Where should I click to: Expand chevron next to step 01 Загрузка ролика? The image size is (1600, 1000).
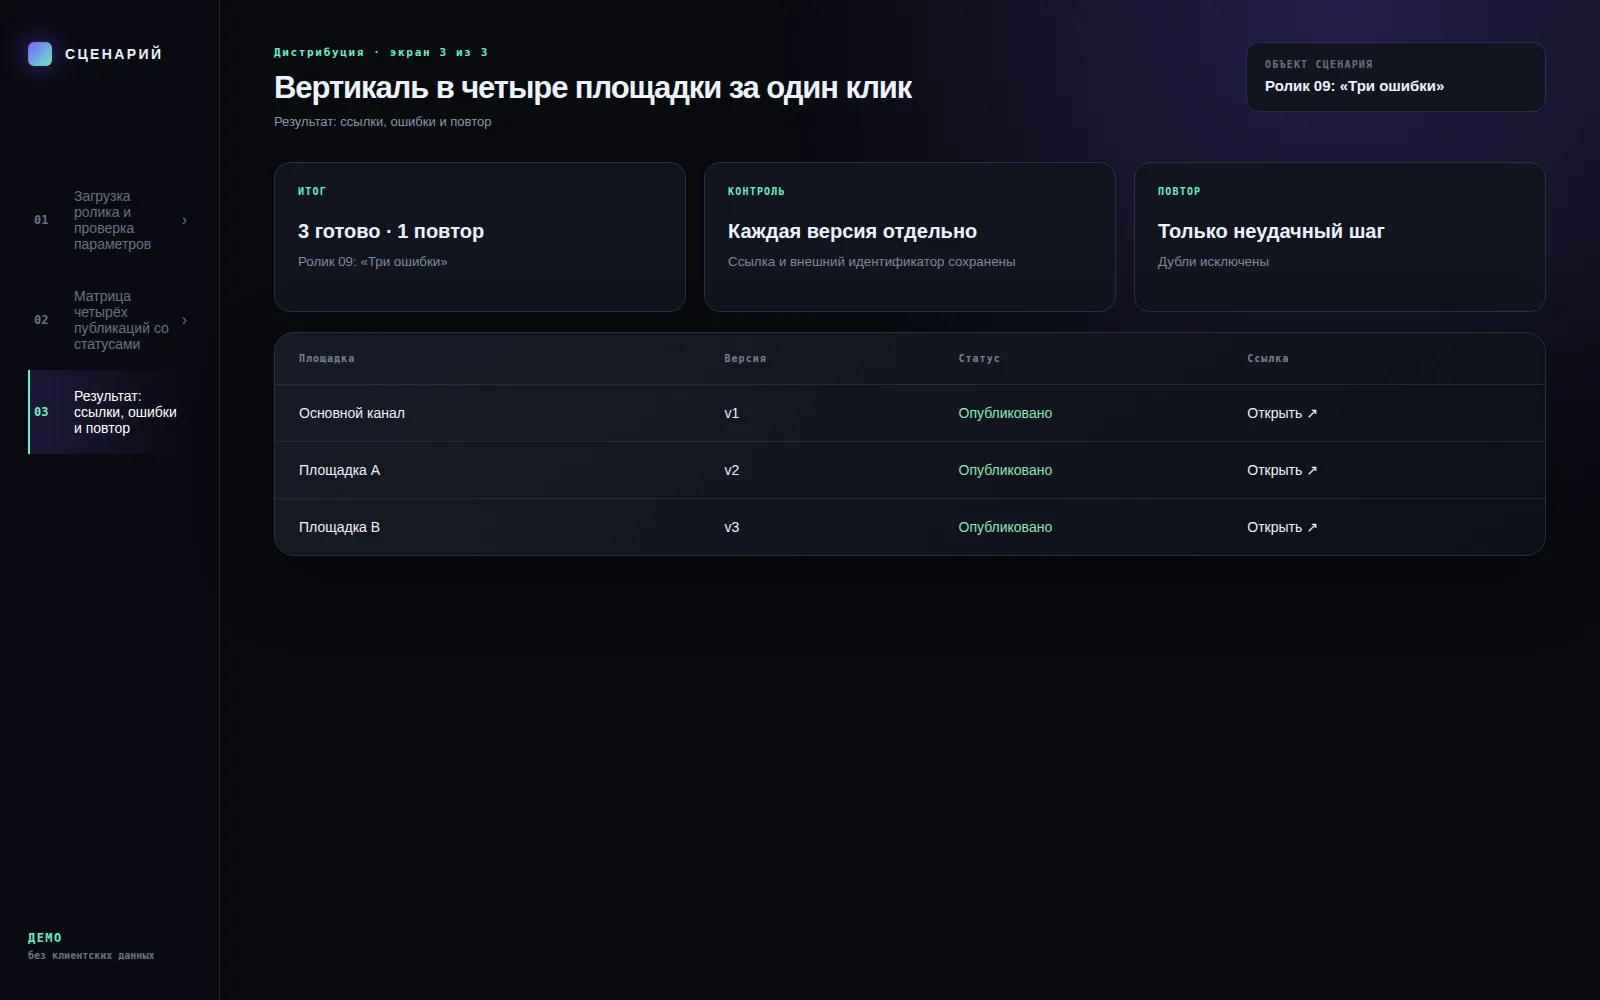[x=184, y=220]
